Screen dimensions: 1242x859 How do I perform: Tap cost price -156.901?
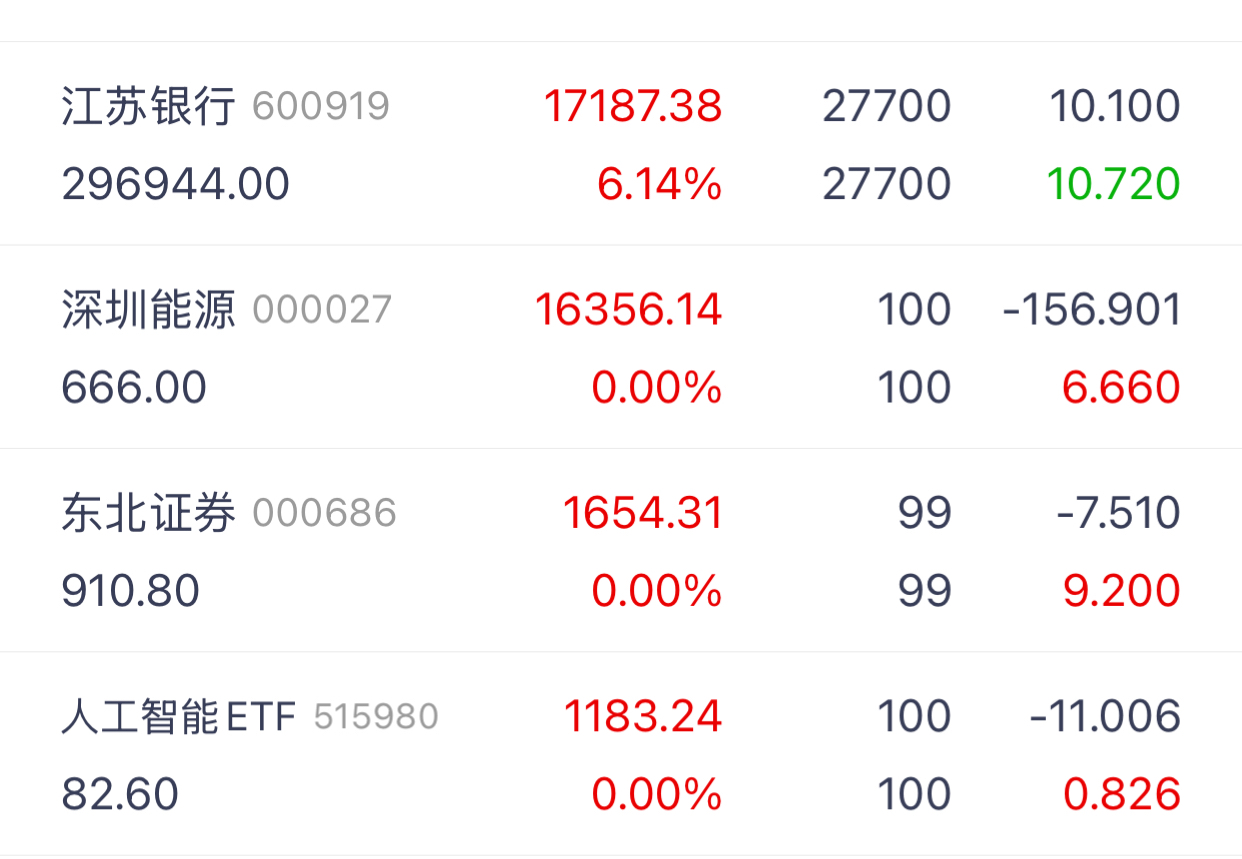1092,310
